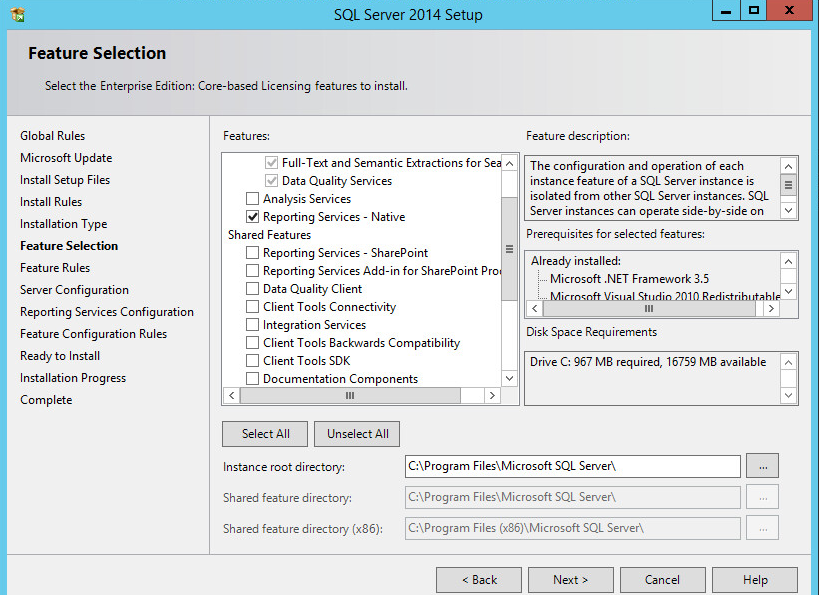
Task: Enable the Client Tools SDK checkbox
Action: pyautogui.click(x=252, y=361)
